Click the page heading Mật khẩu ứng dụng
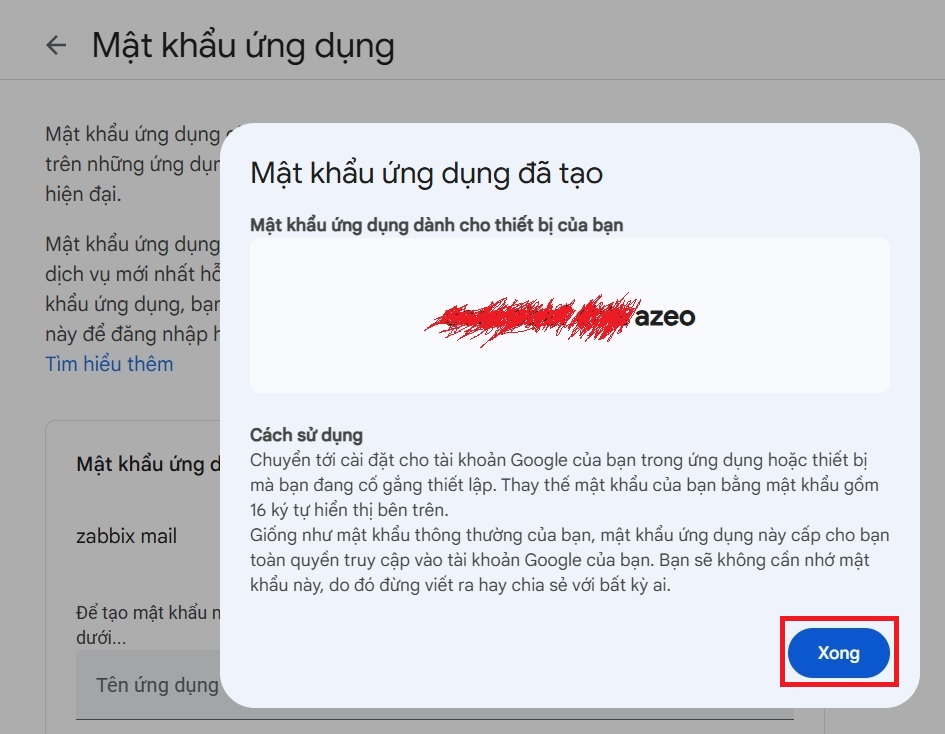 coord(243,46)
